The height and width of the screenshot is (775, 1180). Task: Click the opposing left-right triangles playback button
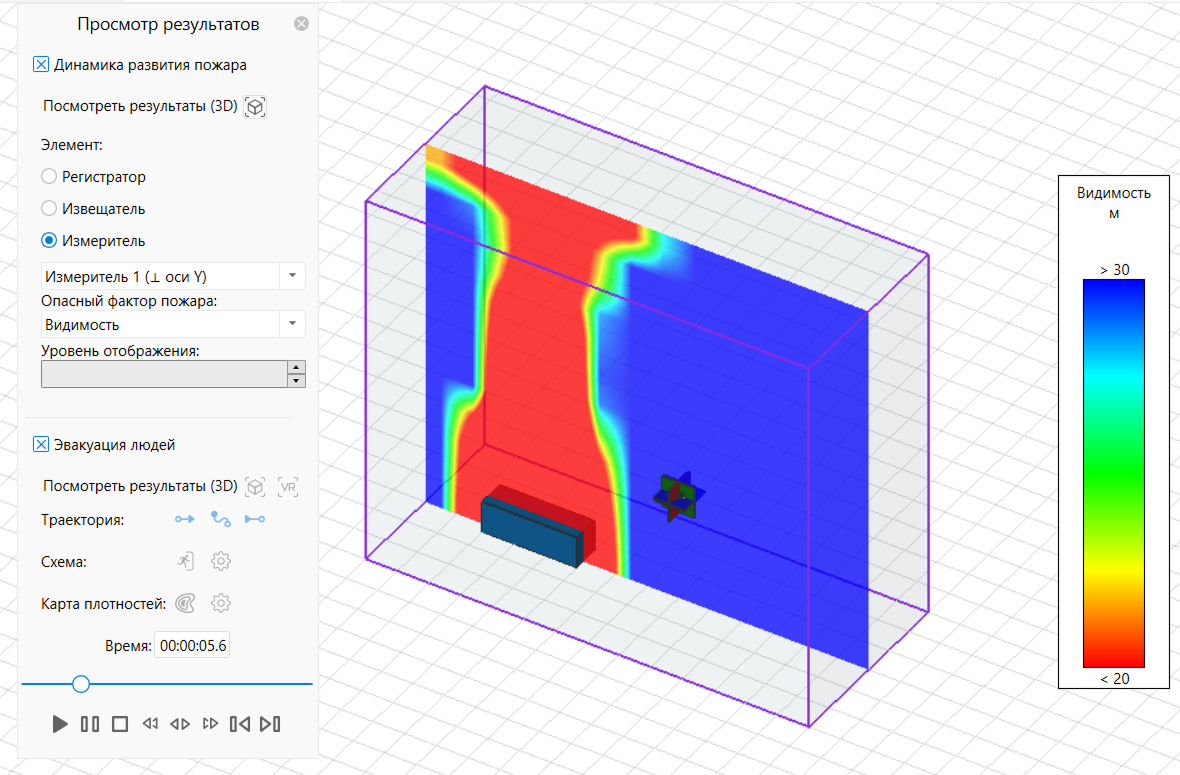click(x=180, y=724)
